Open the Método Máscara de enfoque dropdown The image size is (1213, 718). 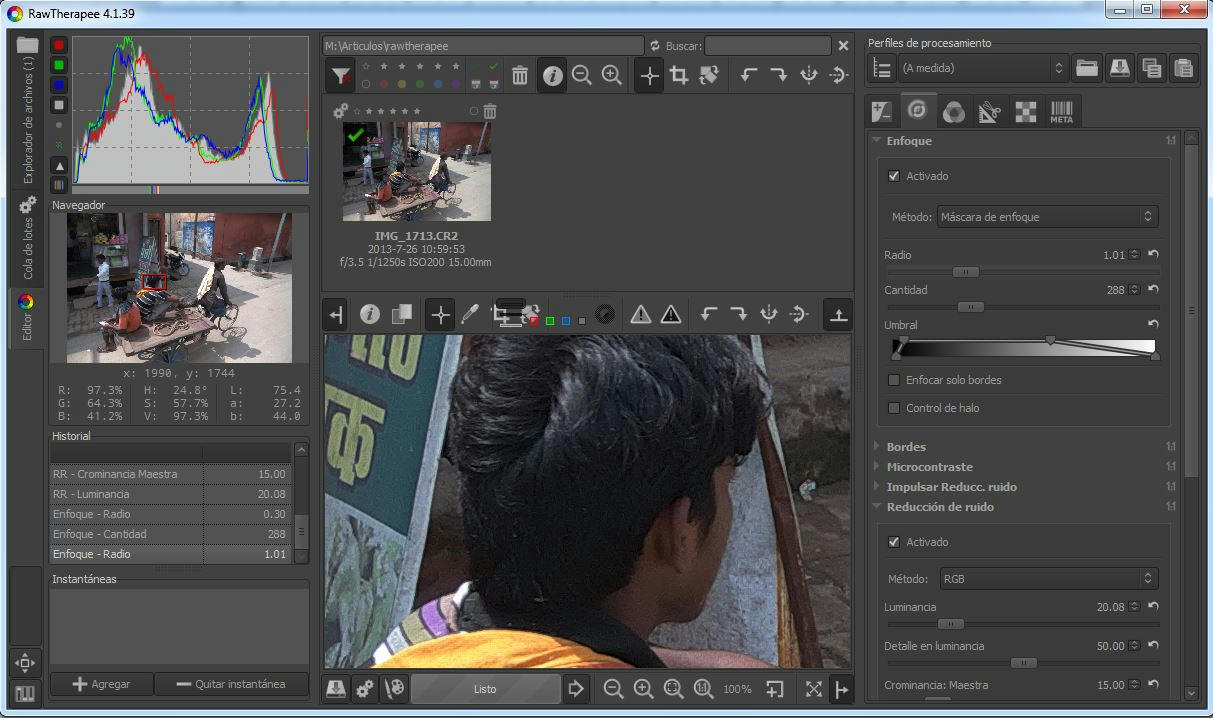[x=1047, y=216]
